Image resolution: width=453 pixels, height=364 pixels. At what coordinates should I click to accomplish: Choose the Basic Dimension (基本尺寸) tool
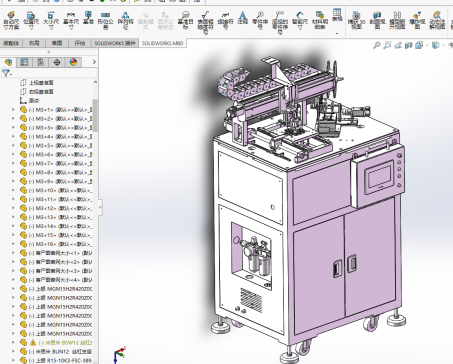coord(71,20)
